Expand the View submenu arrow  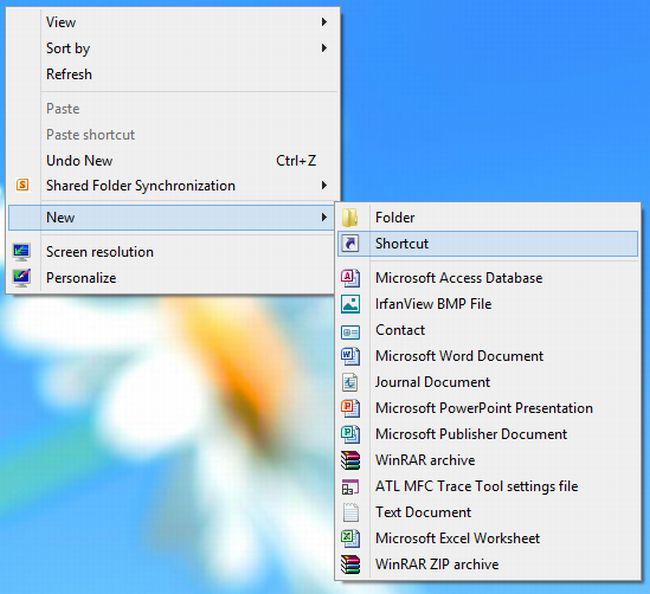coord(324,22)
